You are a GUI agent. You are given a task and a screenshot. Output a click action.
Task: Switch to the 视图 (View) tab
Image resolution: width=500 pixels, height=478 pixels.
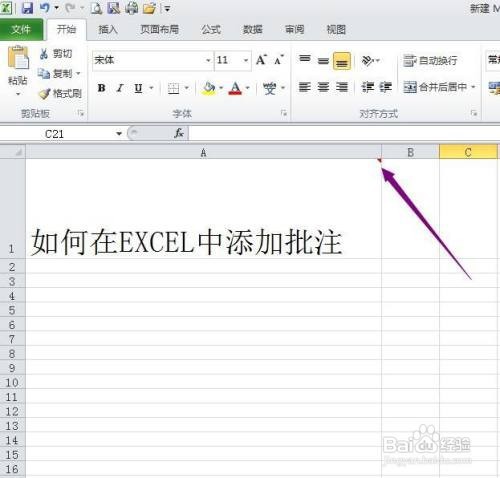click(x=336, y=30)
